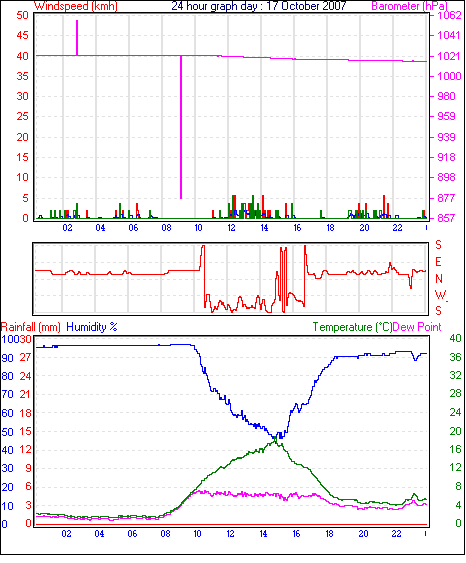Image resolution: width=466 pixels, height=563 pixels.
Task: Click the Windspeed (kmh) axis label
Action: coord(75,6)
